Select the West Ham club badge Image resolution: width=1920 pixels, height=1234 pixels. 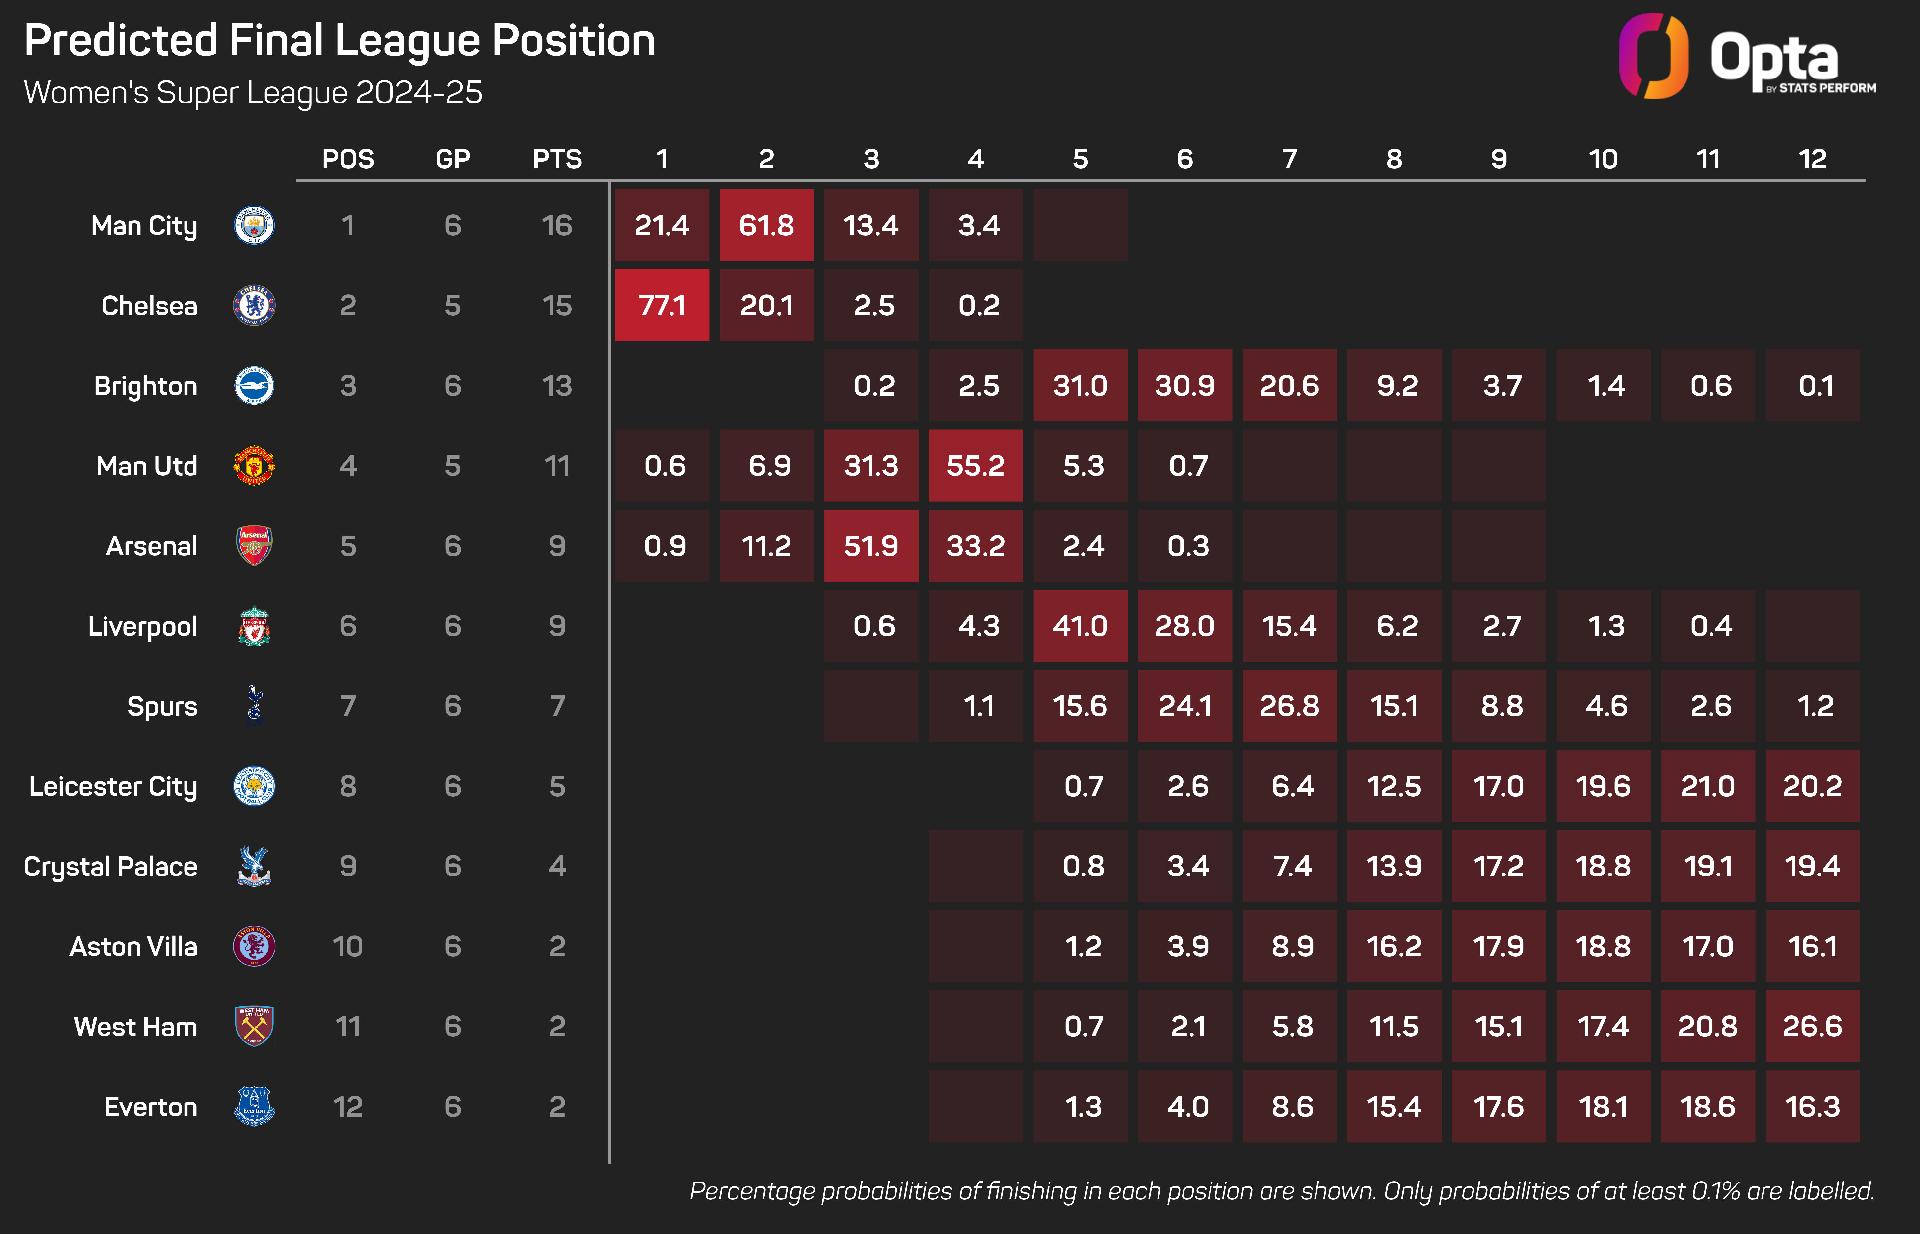pos(254,1026)
